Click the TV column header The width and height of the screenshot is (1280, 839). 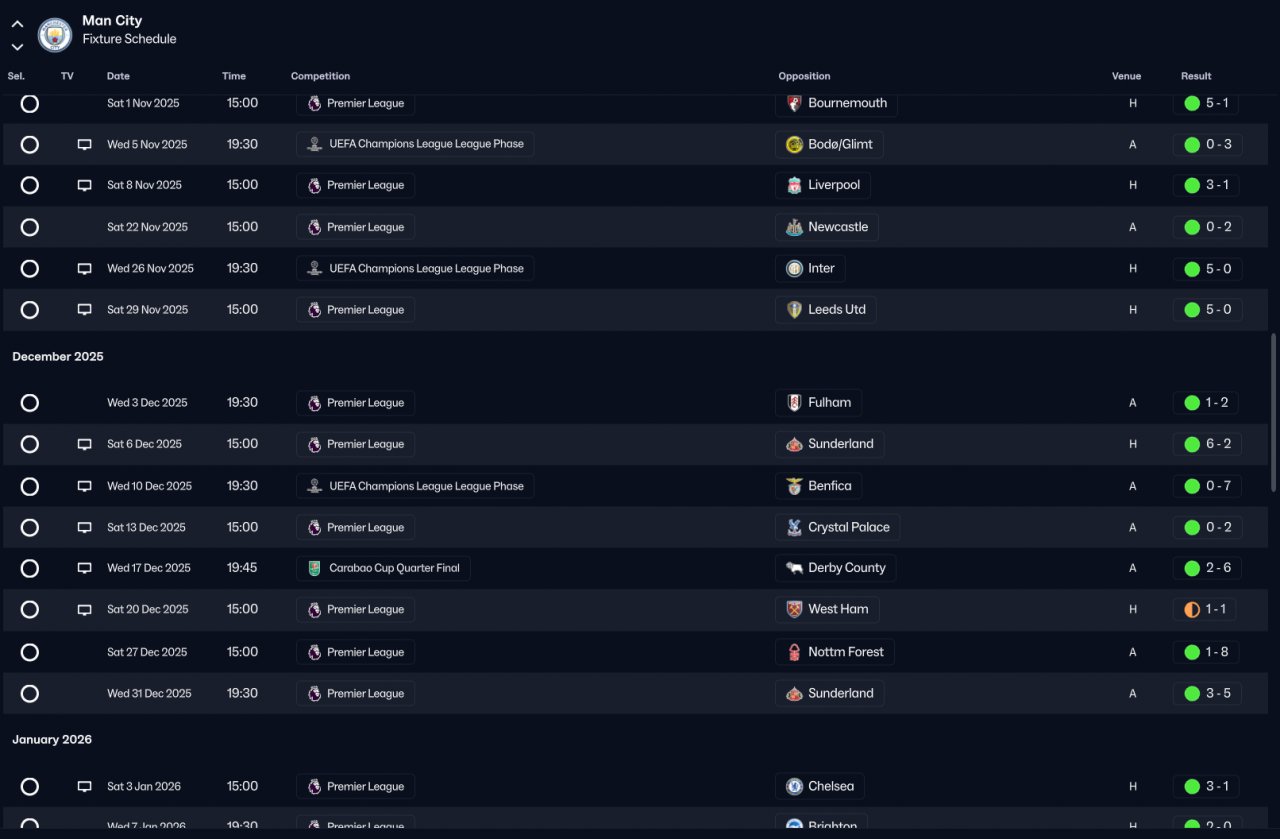[x=67, y=76]
